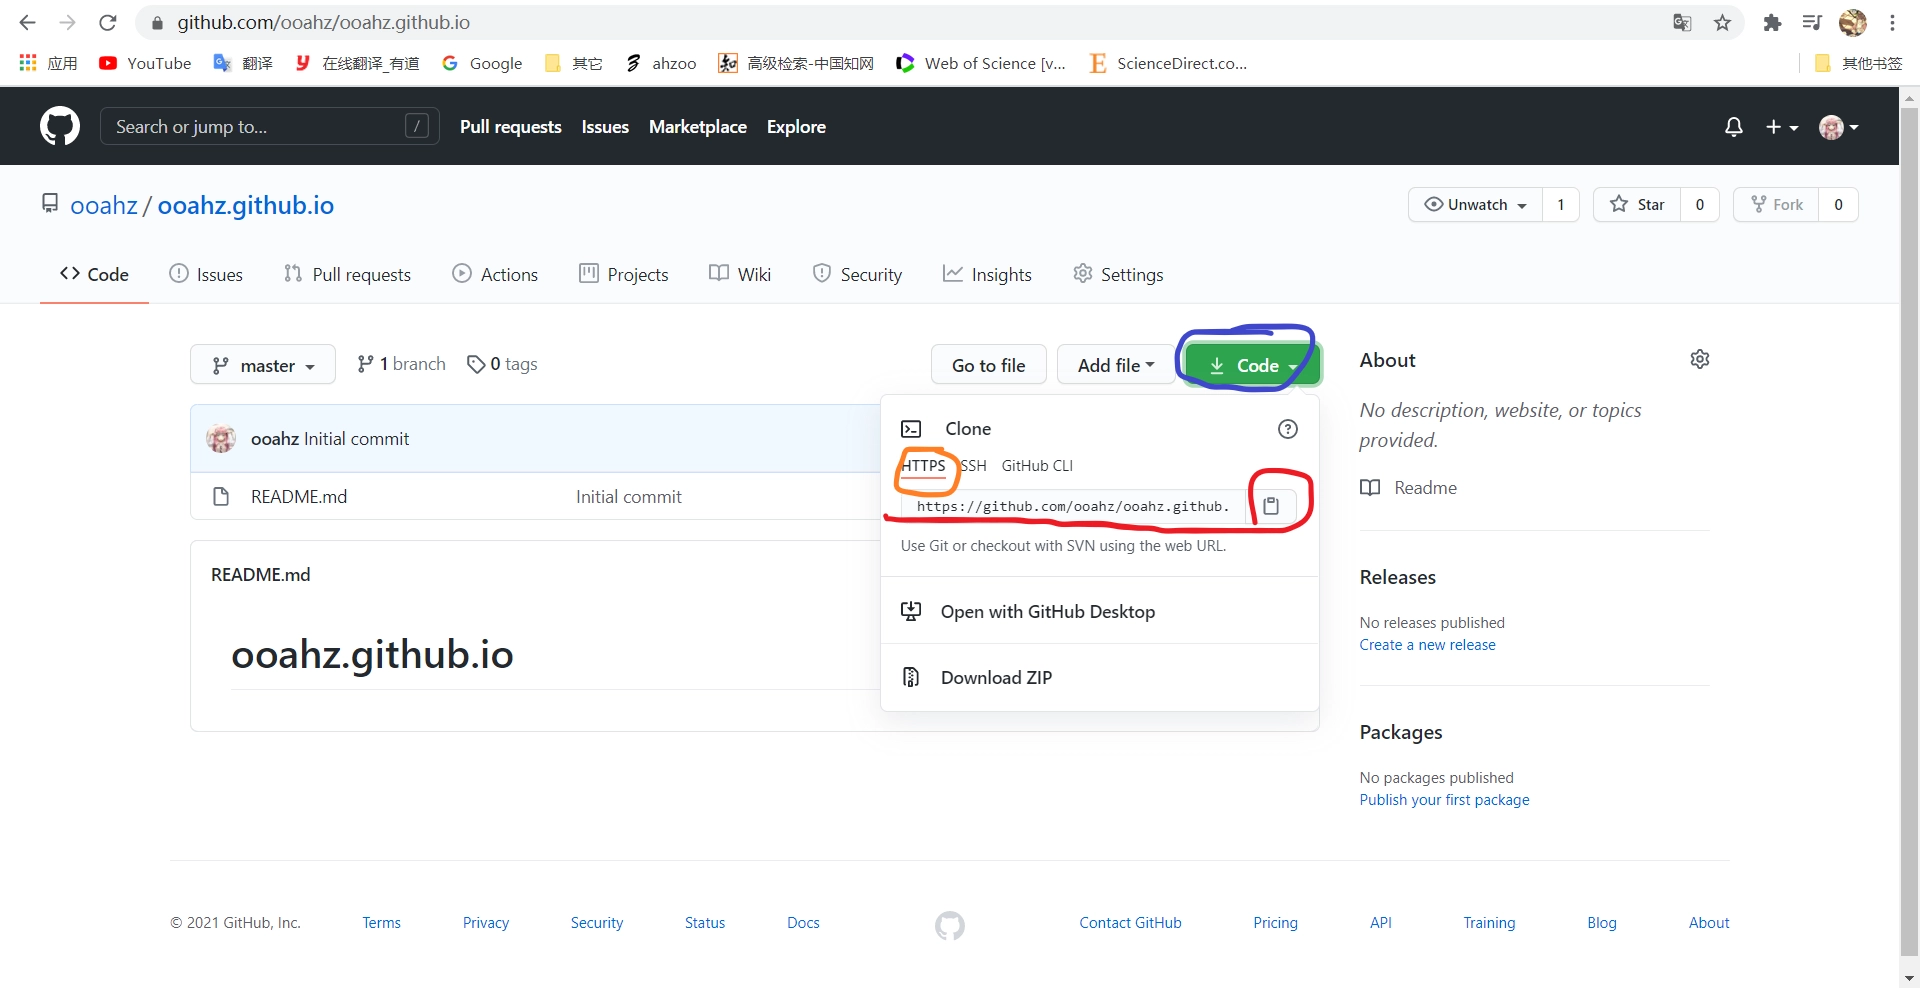Viewport: 1920px width, 988px height.
Task: Click Download ZIP
Action: (x=1100, y=678)
